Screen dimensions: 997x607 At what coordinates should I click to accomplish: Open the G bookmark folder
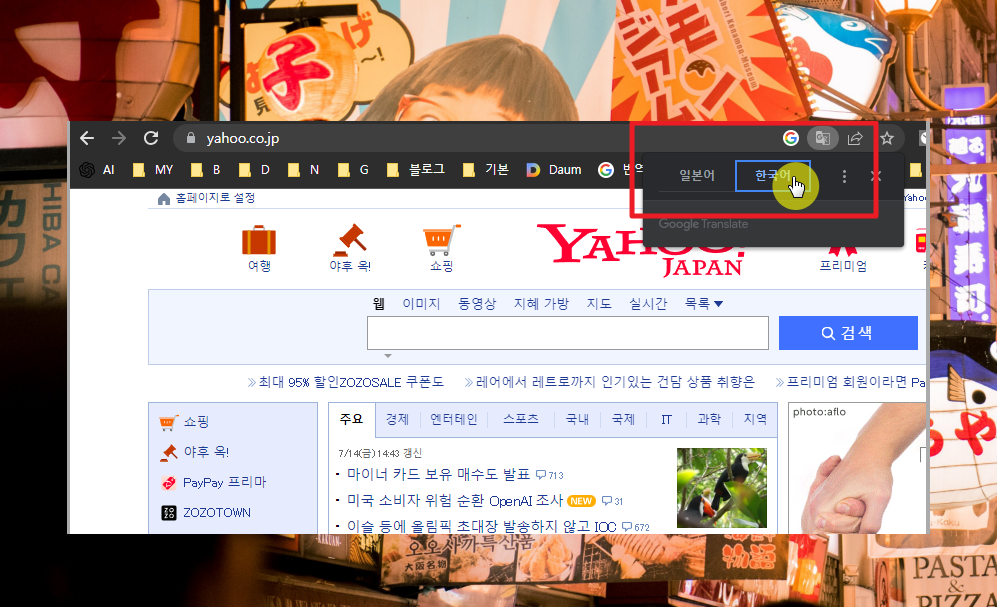(x=353, y=170)
